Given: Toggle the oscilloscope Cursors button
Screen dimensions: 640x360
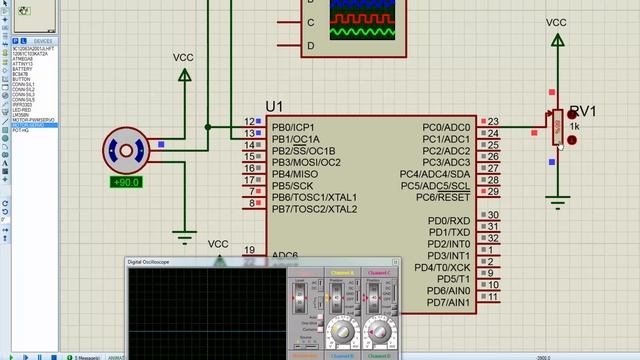Looking at the screenshot, I should [x=320, y=329].
